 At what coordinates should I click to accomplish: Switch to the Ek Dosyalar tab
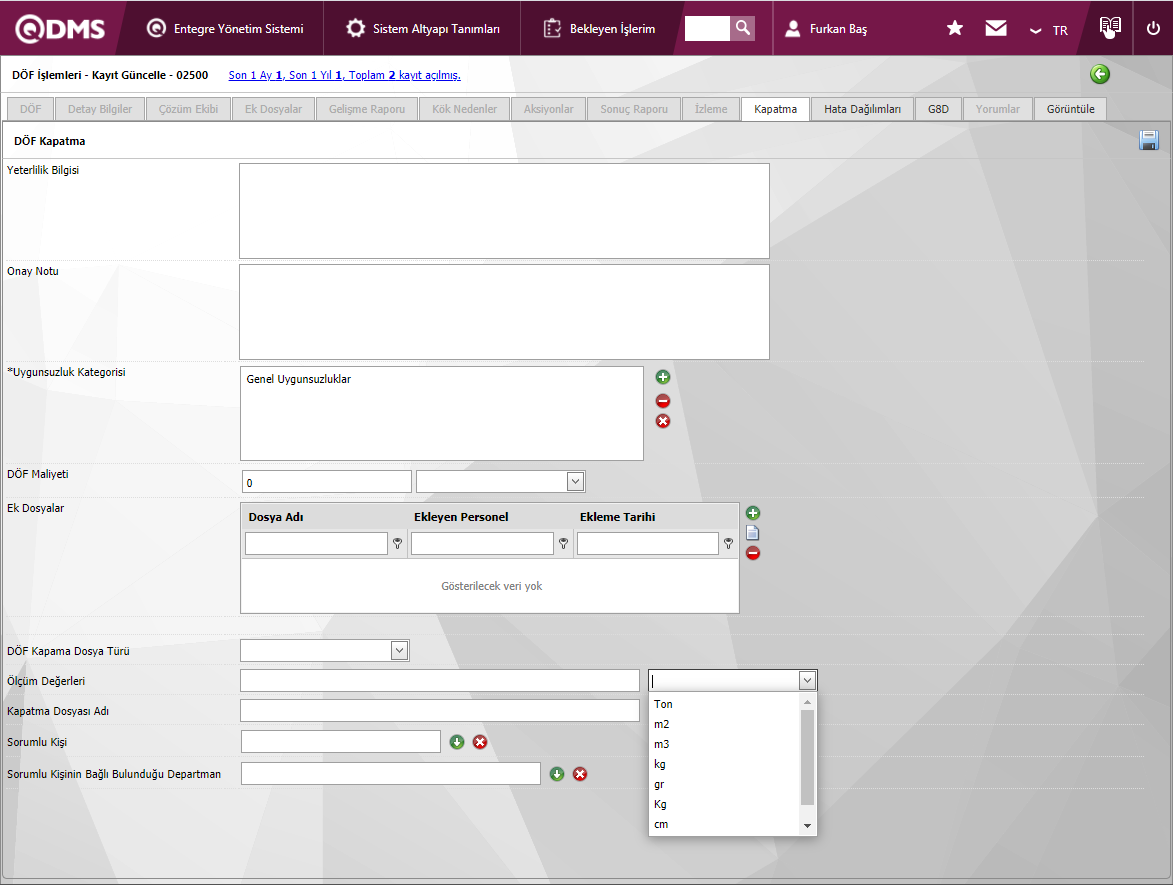click(273, 109)
